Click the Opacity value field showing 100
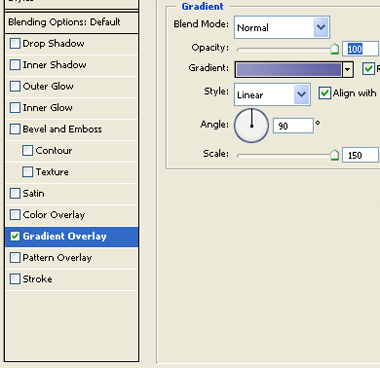 tap(361, 49)
